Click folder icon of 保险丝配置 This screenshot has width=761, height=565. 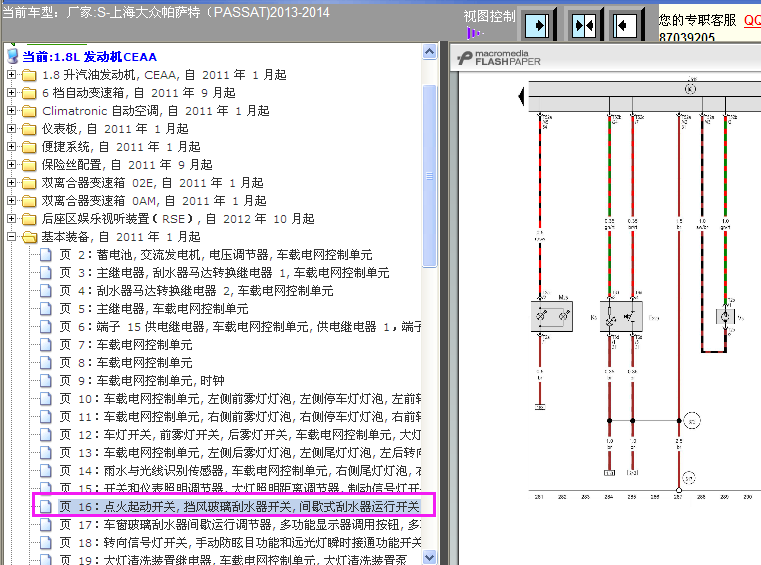click(x=29, y=165)
